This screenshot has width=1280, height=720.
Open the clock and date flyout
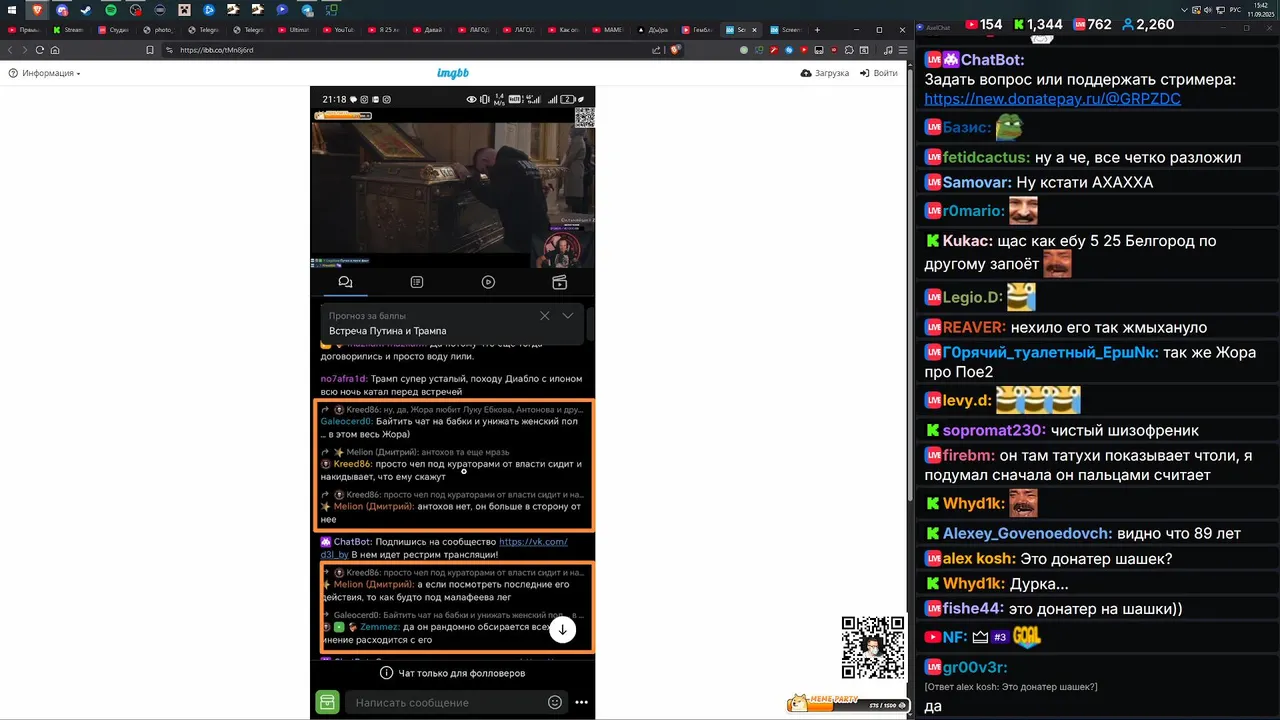1263,10
